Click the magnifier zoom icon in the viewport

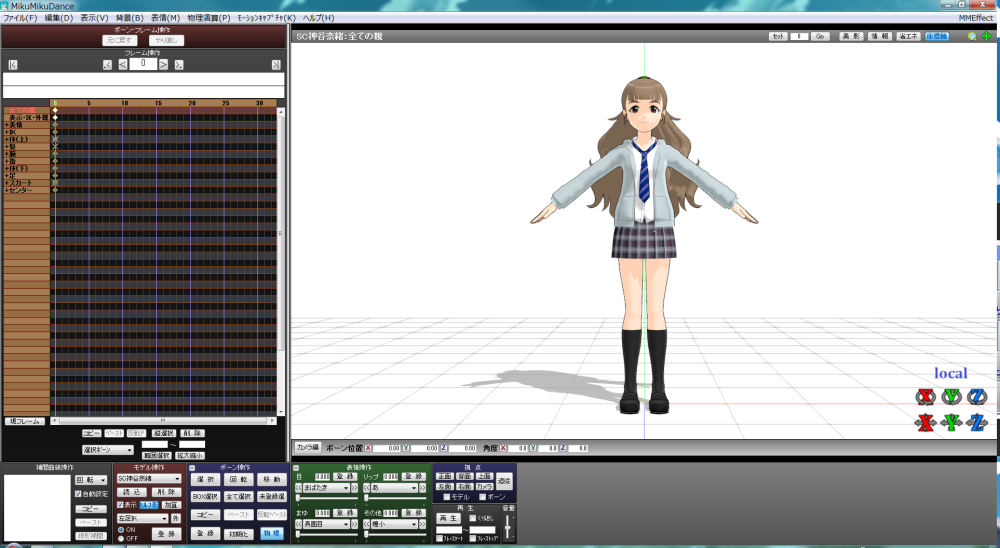[x=972, y=36]
